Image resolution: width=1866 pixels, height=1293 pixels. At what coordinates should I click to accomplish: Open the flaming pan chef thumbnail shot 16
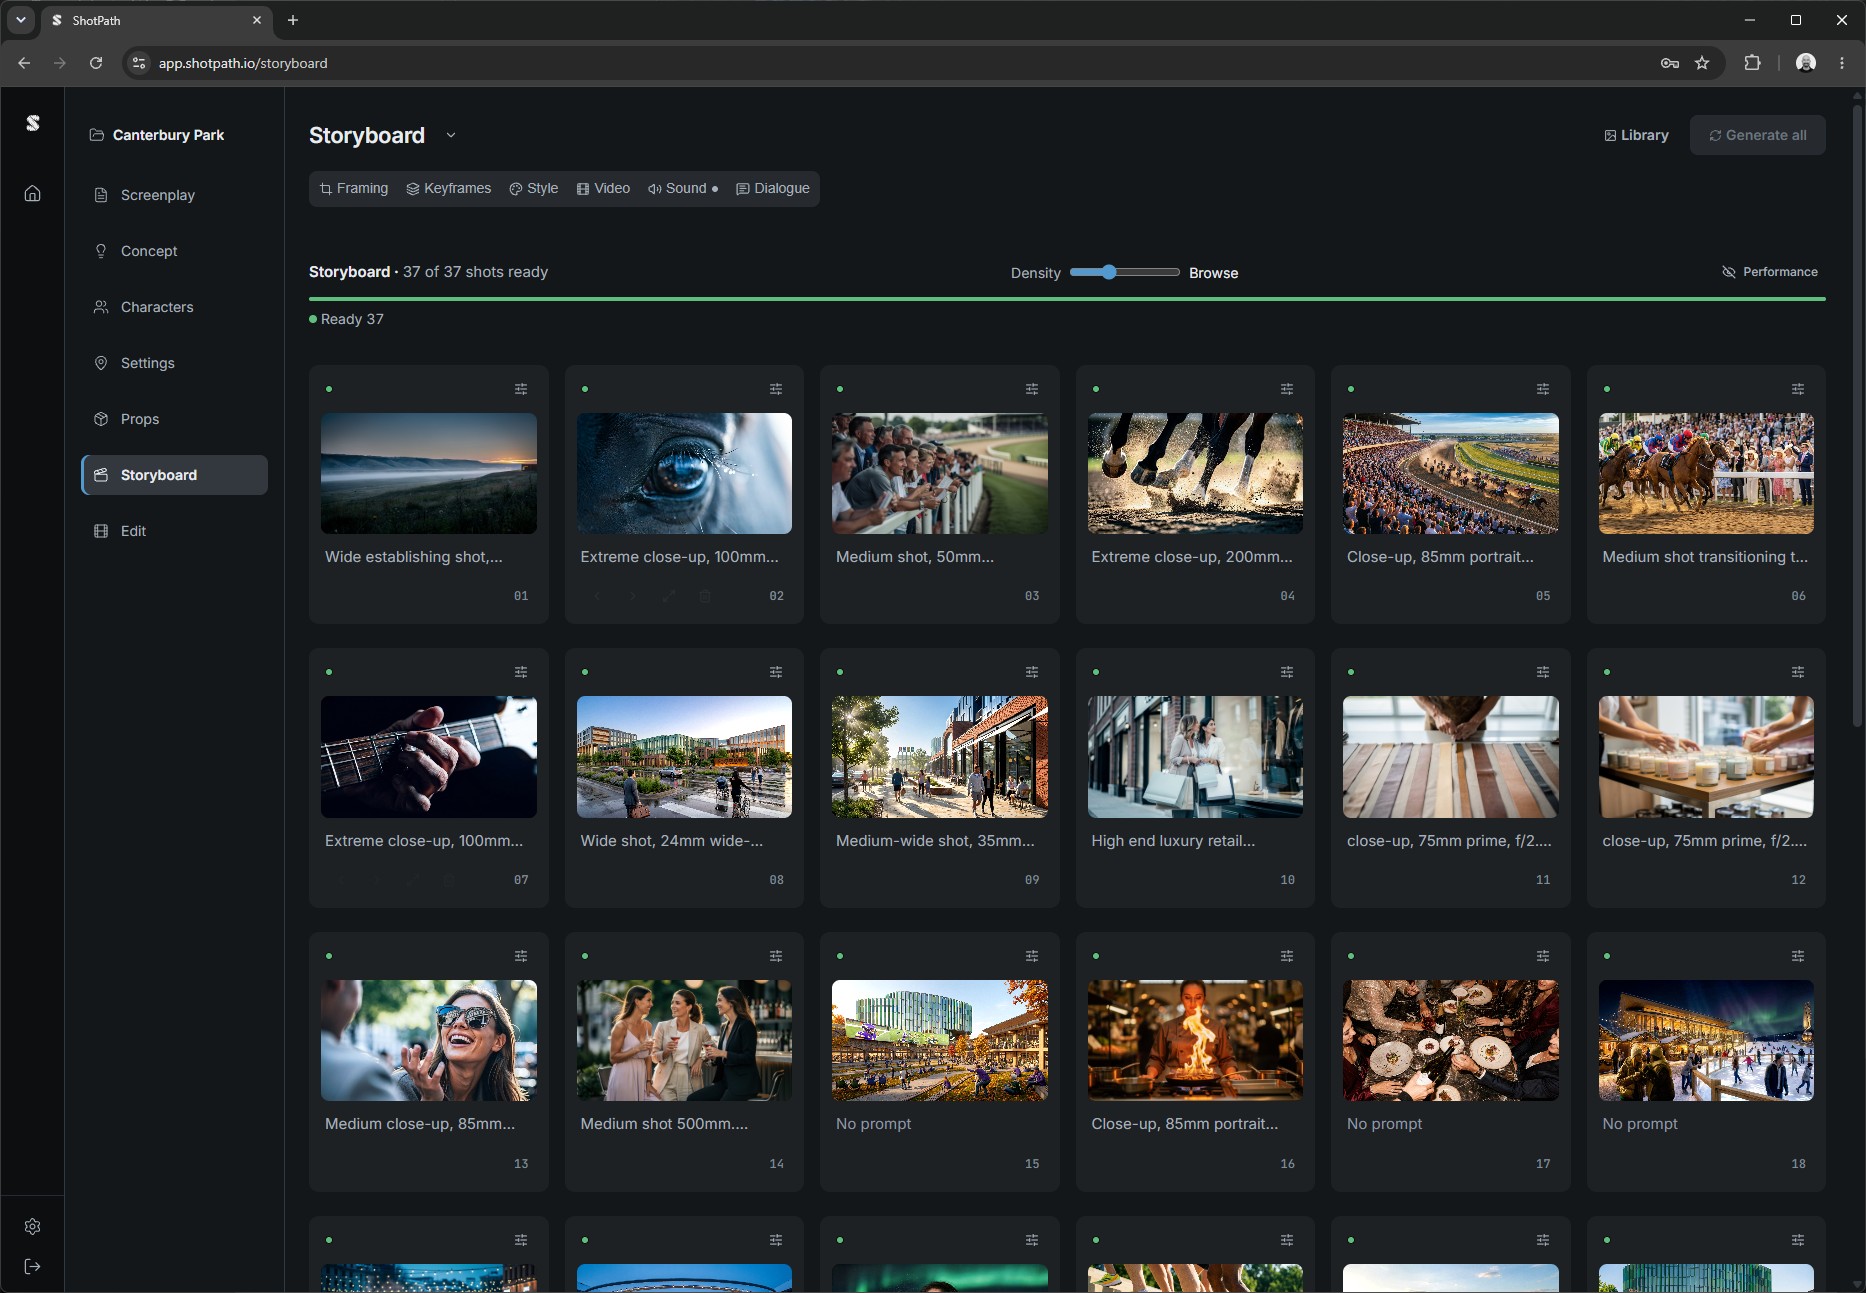[x=1195, y=1040]
